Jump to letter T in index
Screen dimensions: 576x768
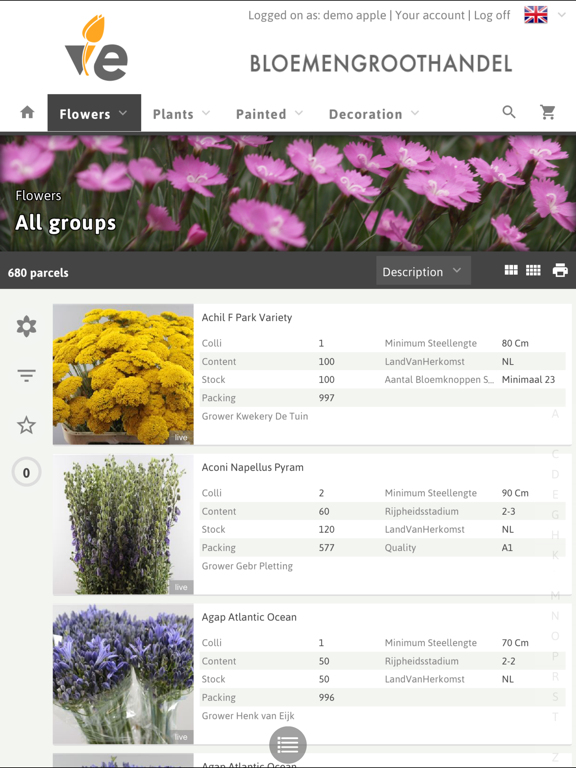[555, 717]
